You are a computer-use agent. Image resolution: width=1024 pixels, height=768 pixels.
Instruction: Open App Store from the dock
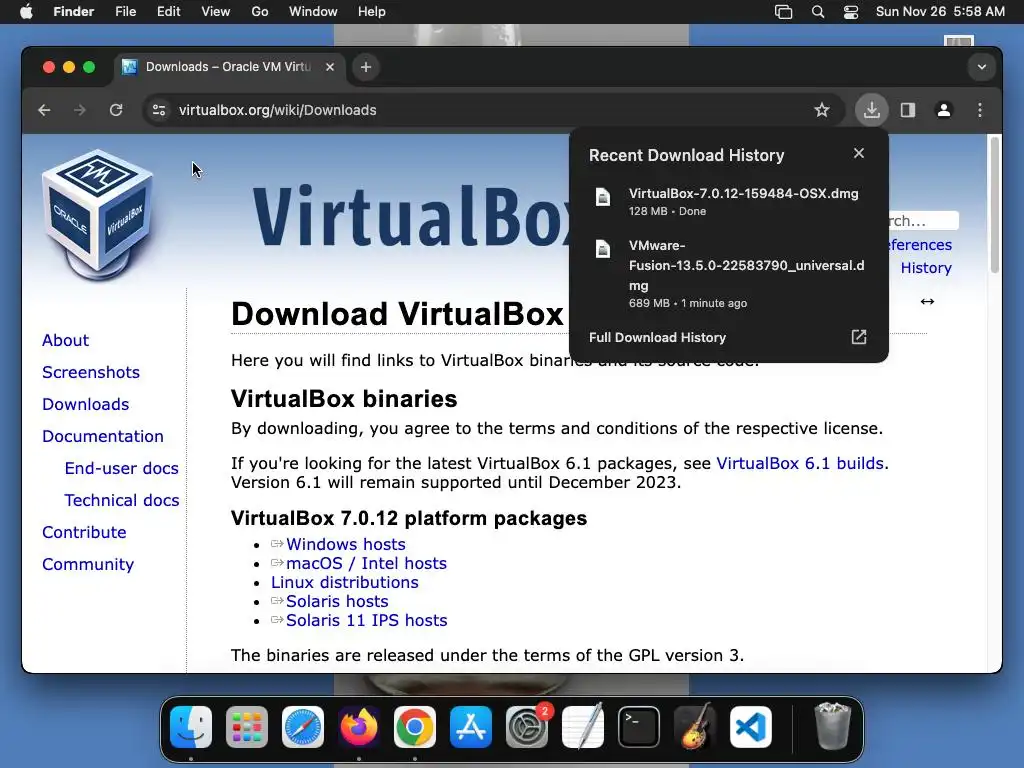click(471, 727)
